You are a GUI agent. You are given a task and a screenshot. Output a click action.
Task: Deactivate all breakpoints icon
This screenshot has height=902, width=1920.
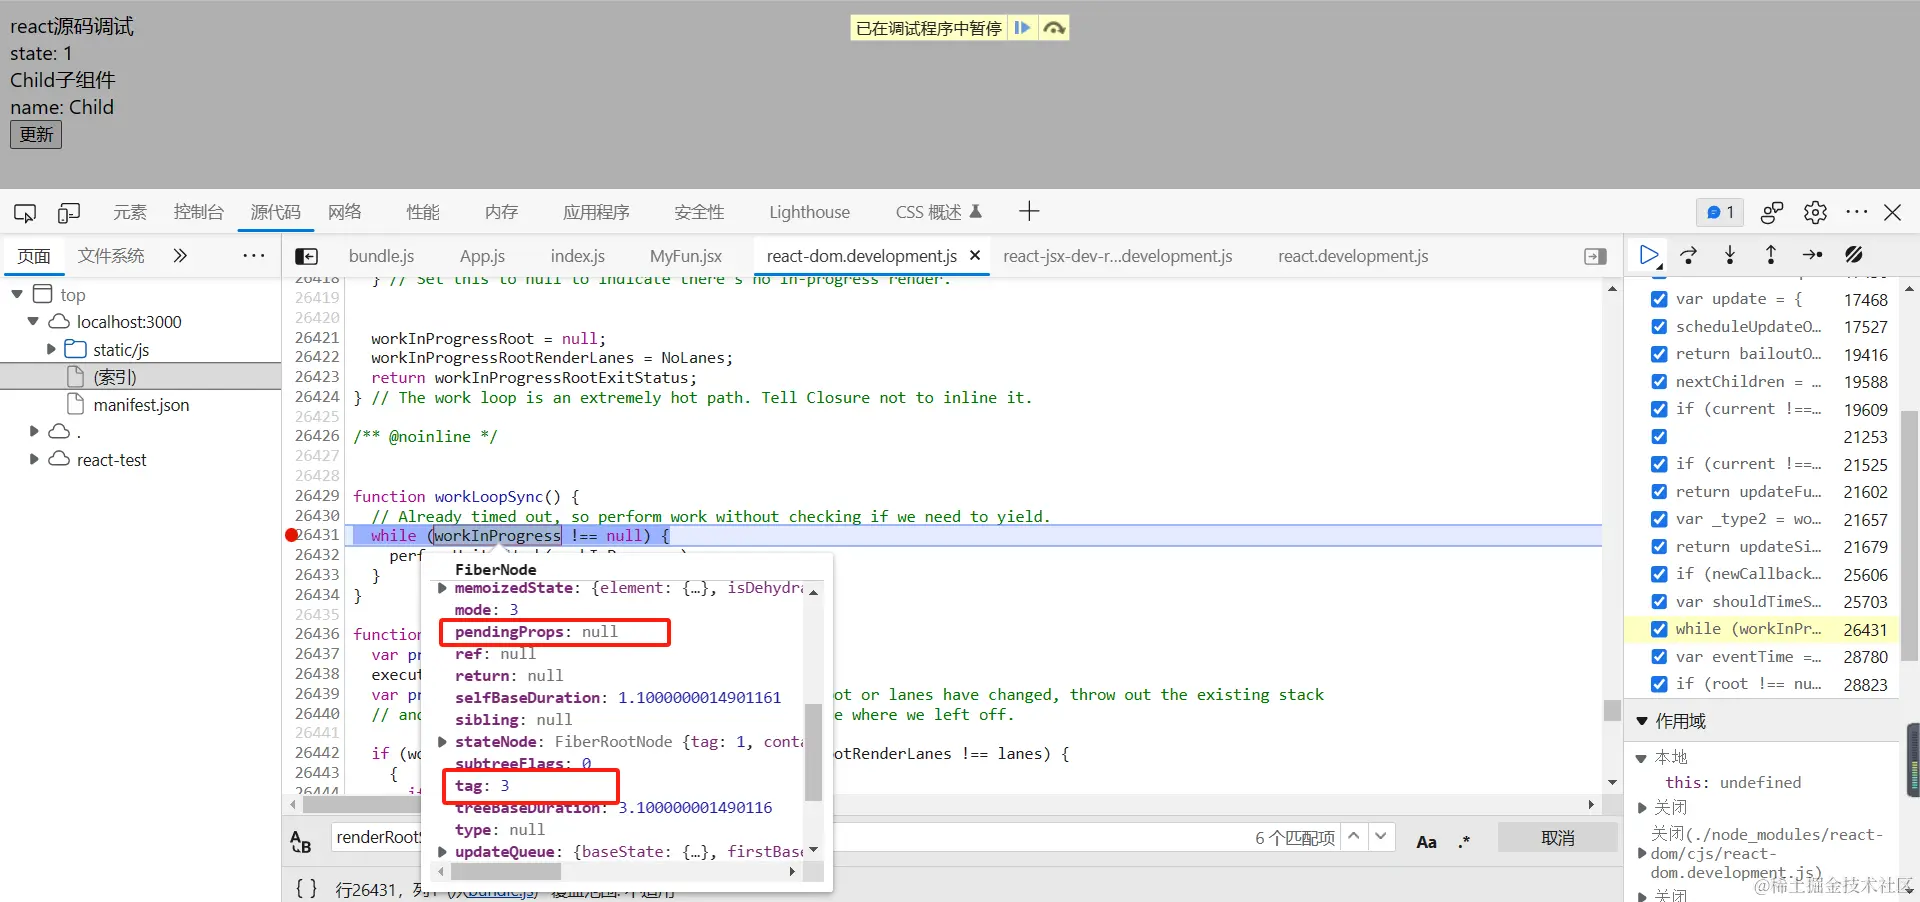[x=1854, y=255]
